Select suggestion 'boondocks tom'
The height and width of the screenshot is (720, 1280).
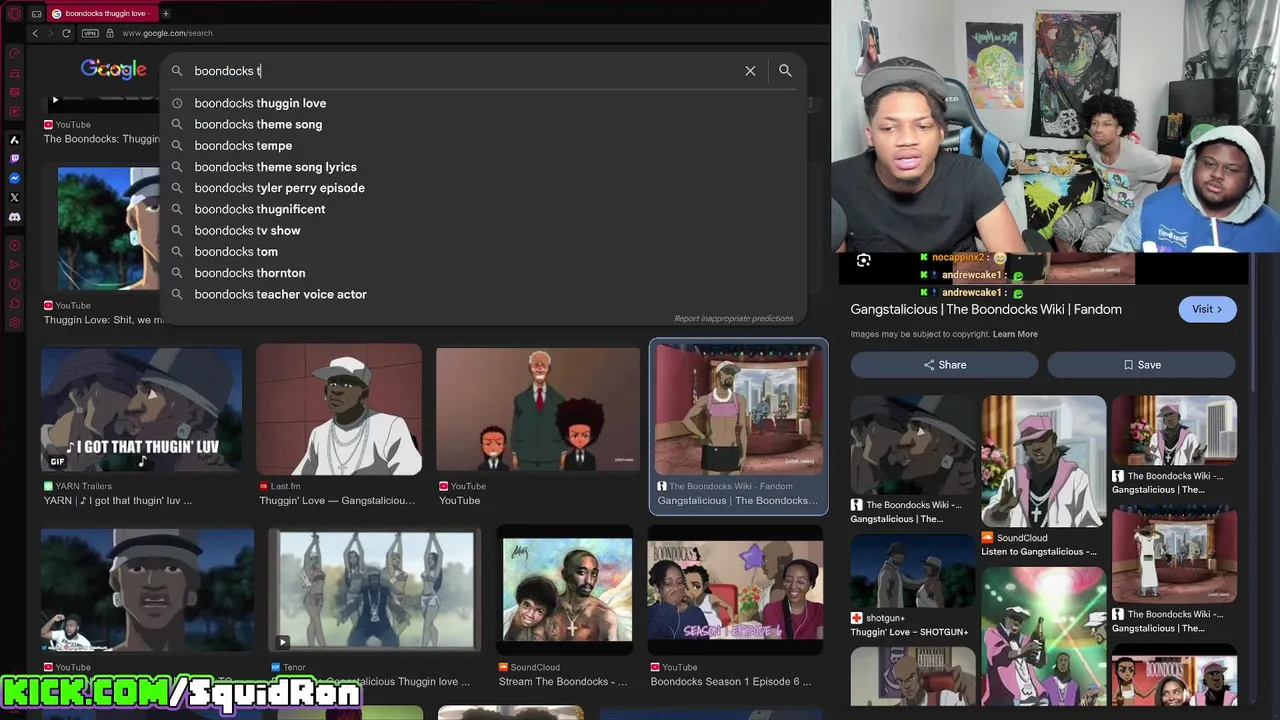pos(483,251)
